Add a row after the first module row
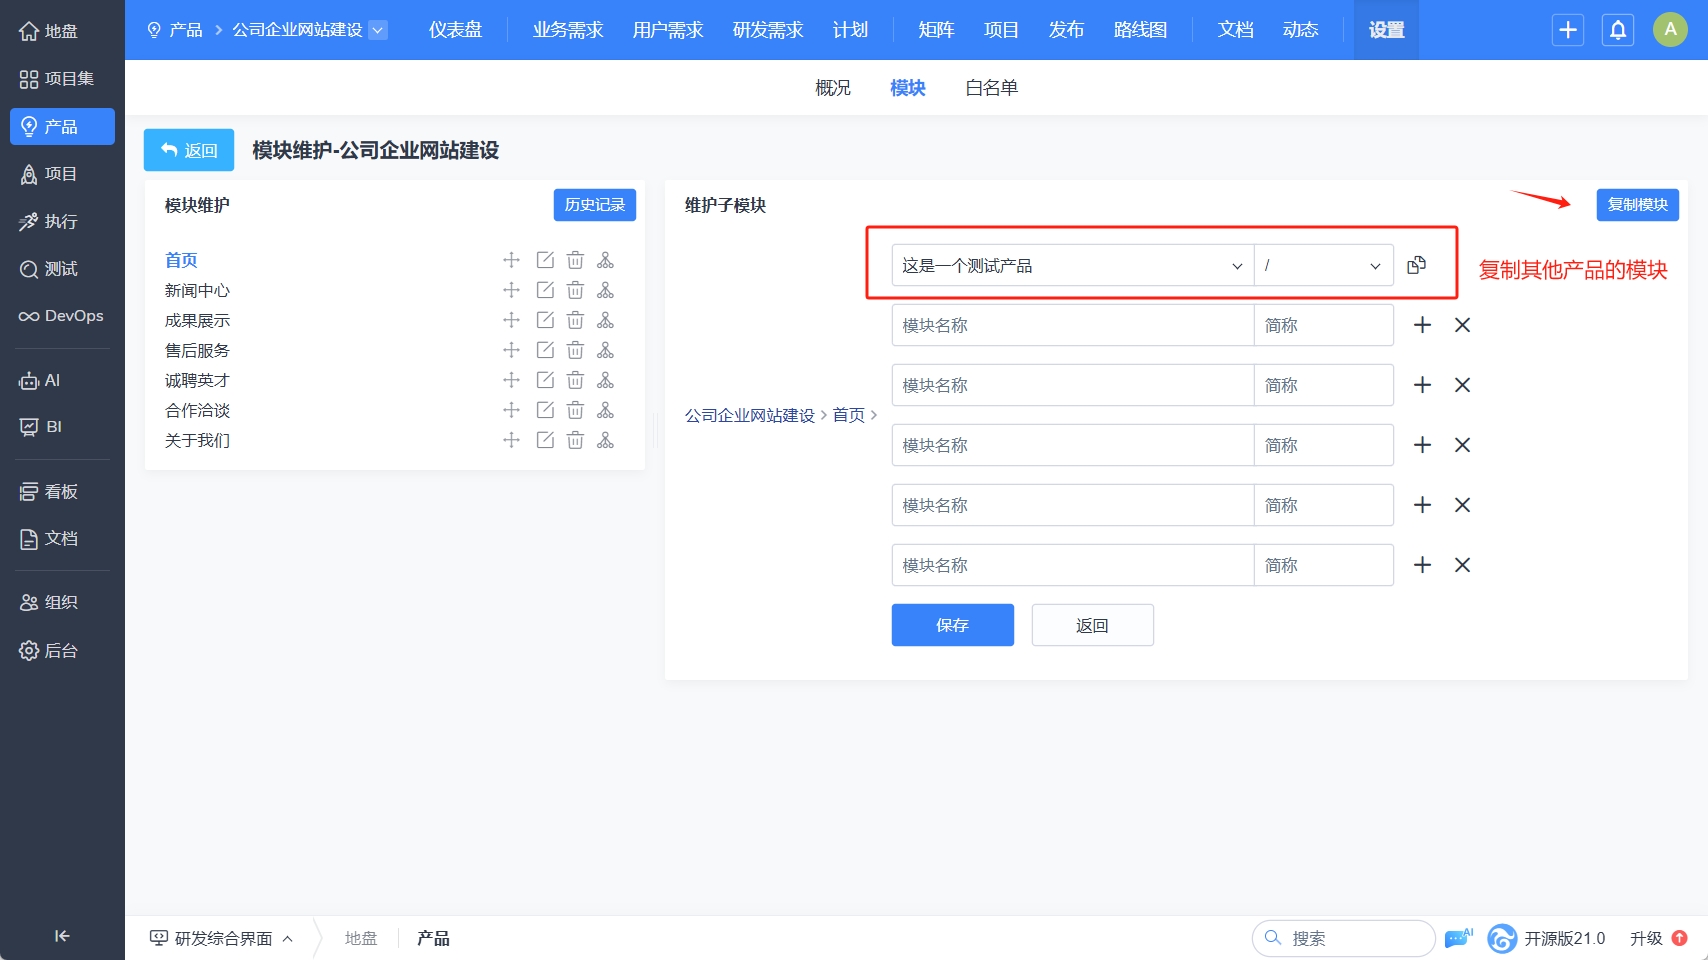The image size is (1708, 960). pyautogui.click(x=1422, y=325)
